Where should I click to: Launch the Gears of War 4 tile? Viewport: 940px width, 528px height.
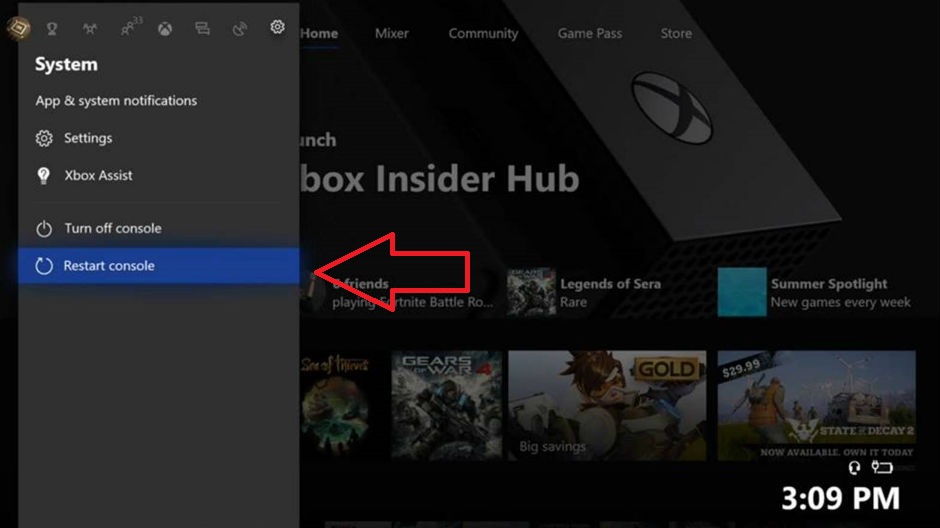click(x=447, y=406)
